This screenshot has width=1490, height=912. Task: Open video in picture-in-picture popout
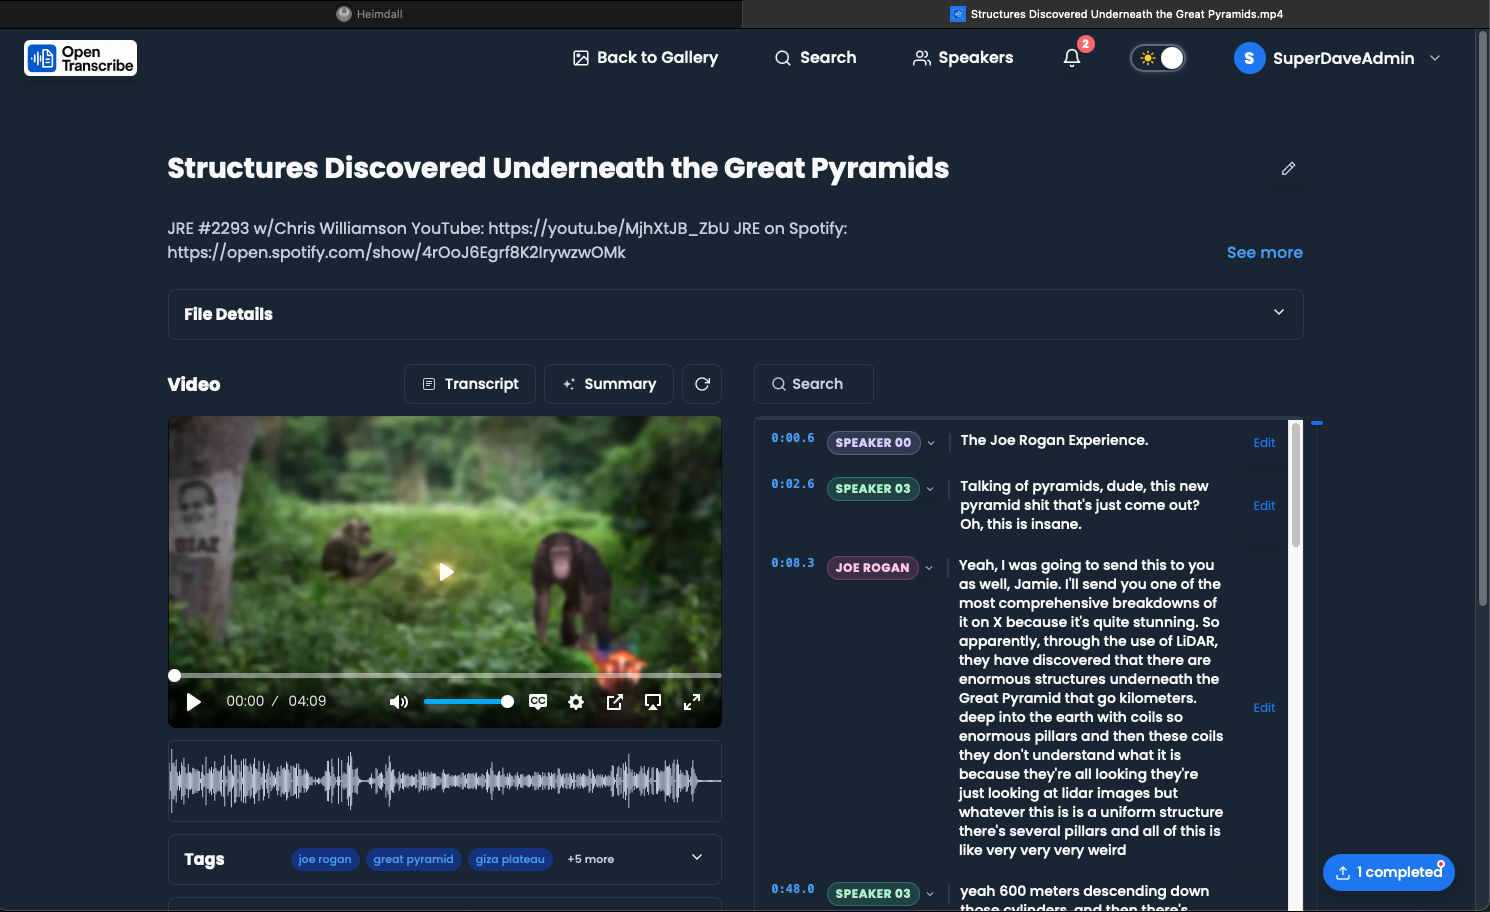coord(615,702)
